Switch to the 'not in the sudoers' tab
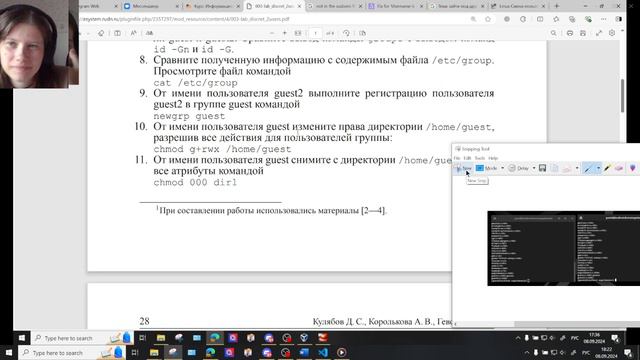The width and height of the screenshot is (640, 360). pos(335,6)
